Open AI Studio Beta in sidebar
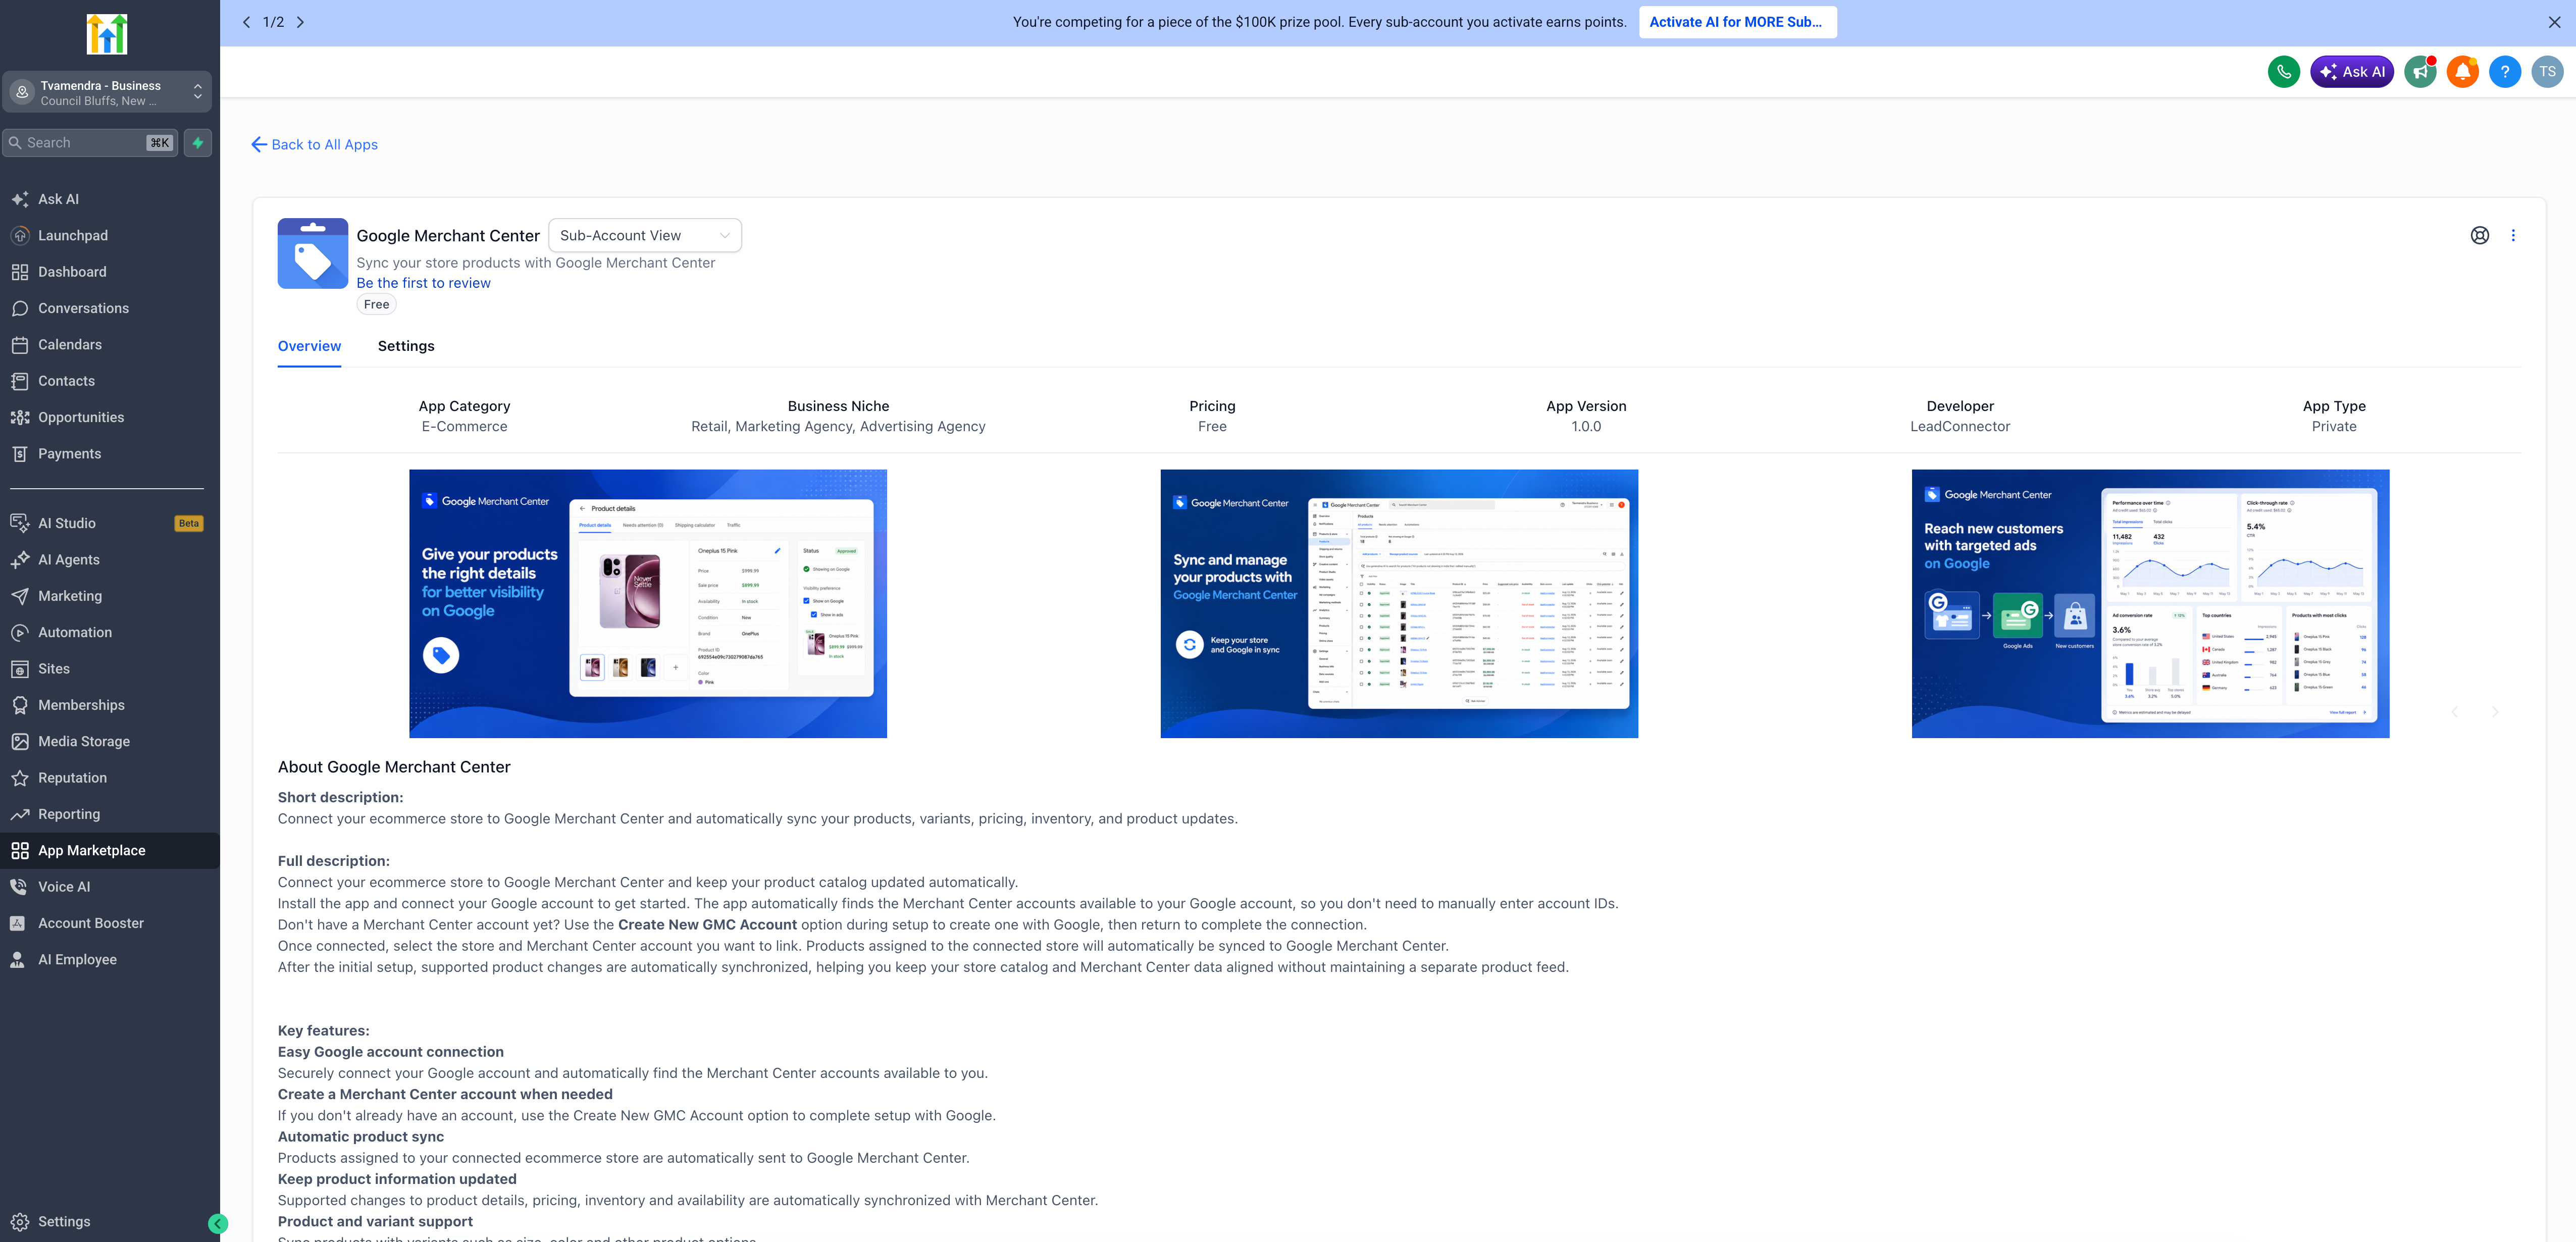 click(110, 523)
